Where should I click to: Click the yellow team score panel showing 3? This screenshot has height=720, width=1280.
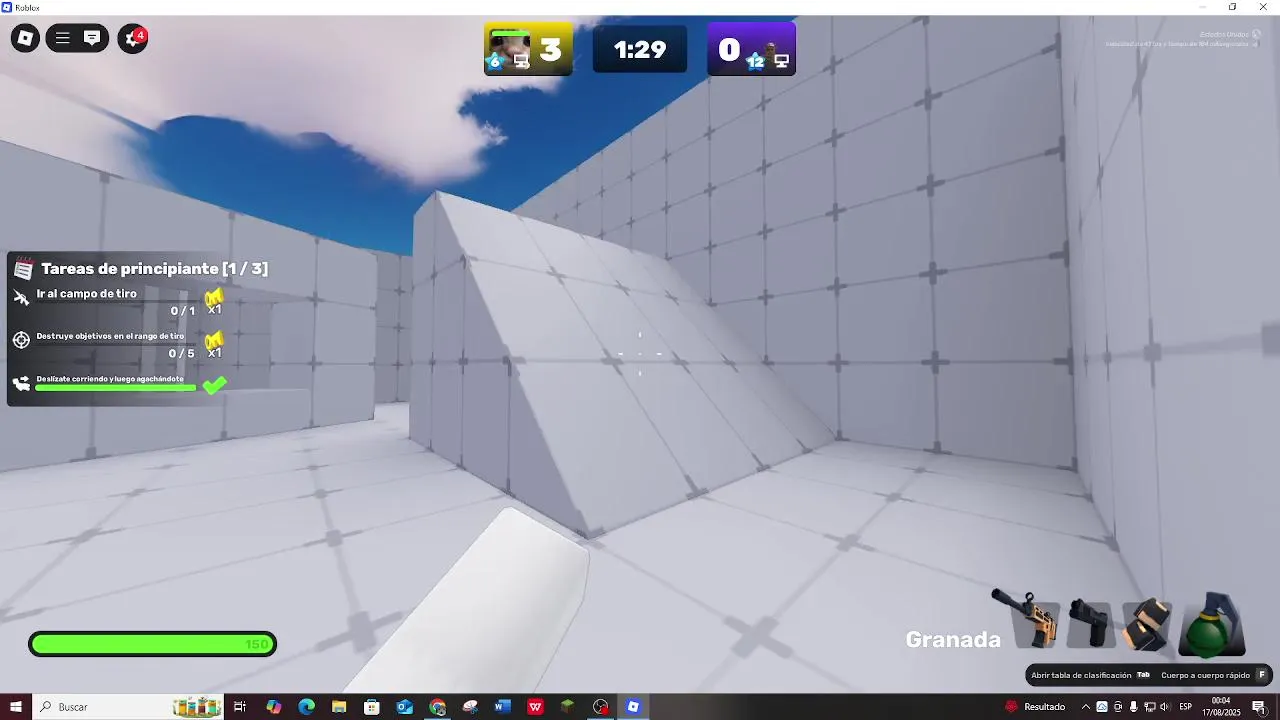pos(529,50)
